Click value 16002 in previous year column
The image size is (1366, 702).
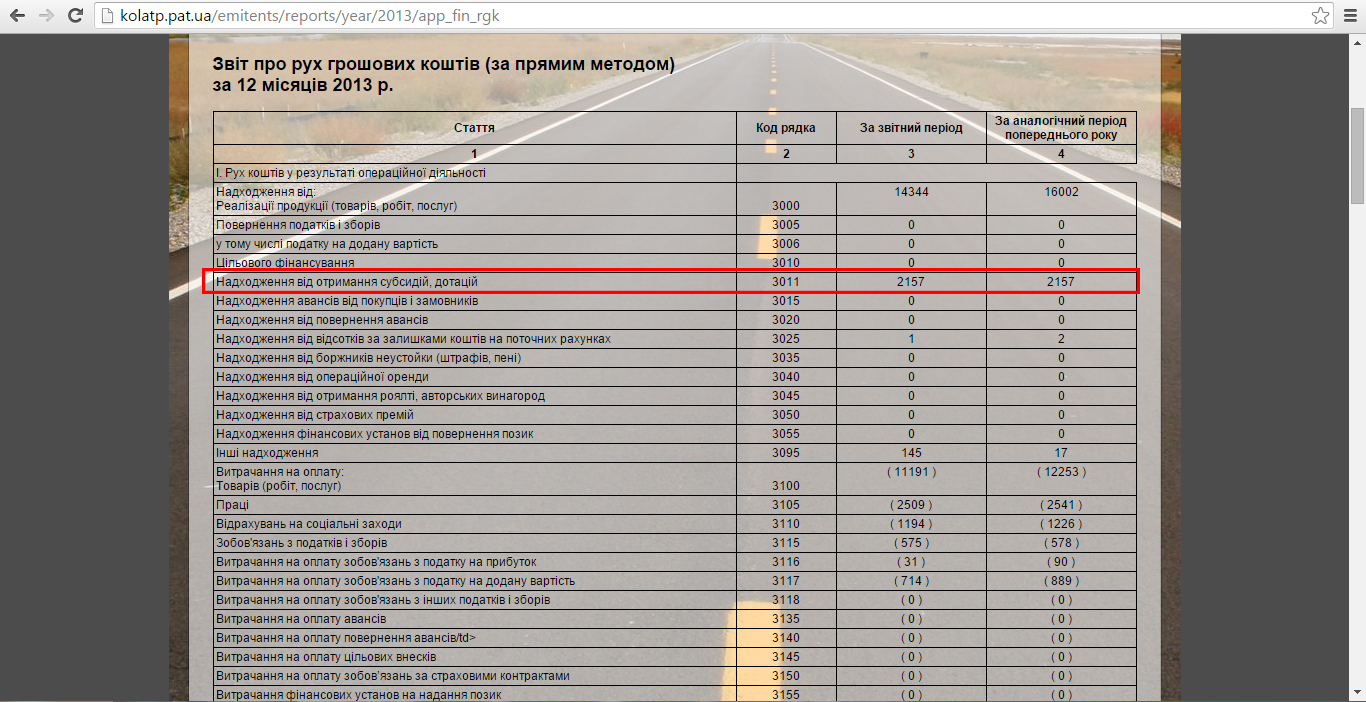point(1061,191)
